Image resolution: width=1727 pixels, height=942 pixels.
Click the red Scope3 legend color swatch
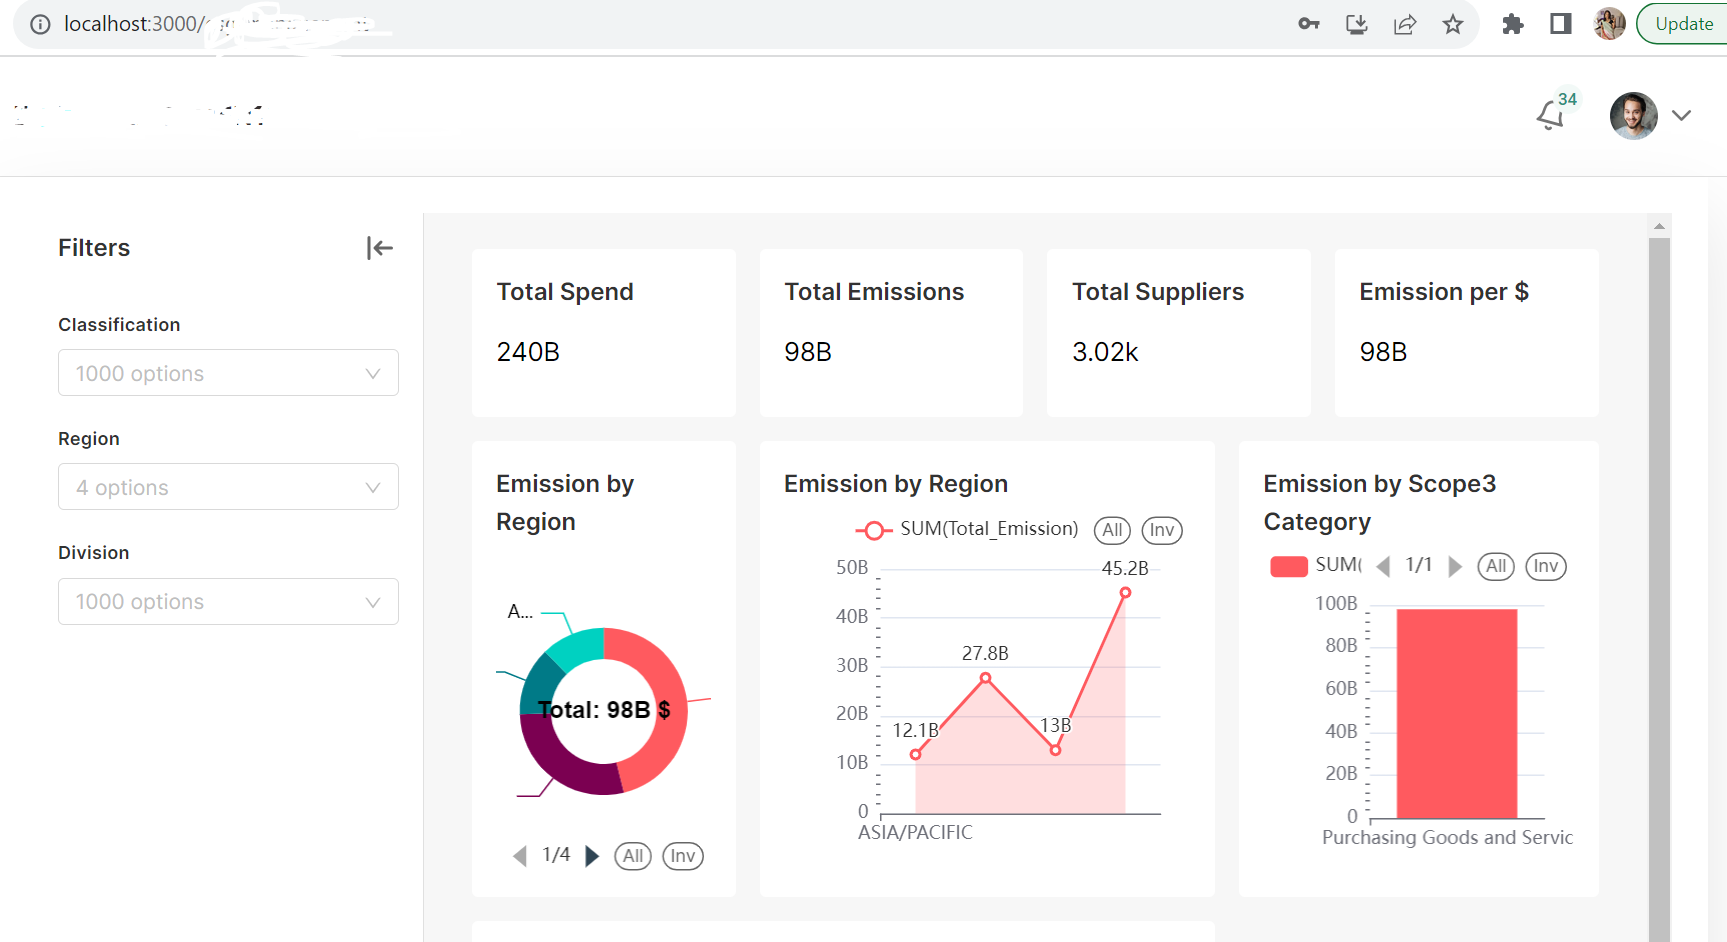(x=1288, y=565)
